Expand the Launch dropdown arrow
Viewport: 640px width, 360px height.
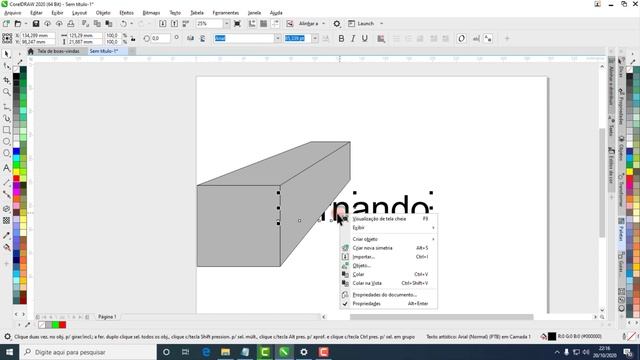pyautogui.click(x=382, y=24)
